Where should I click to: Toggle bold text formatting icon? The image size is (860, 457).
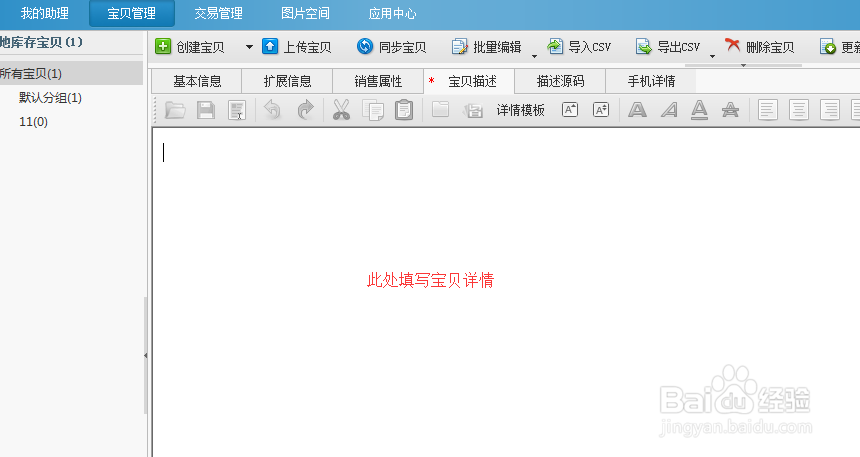pos(637,110)
